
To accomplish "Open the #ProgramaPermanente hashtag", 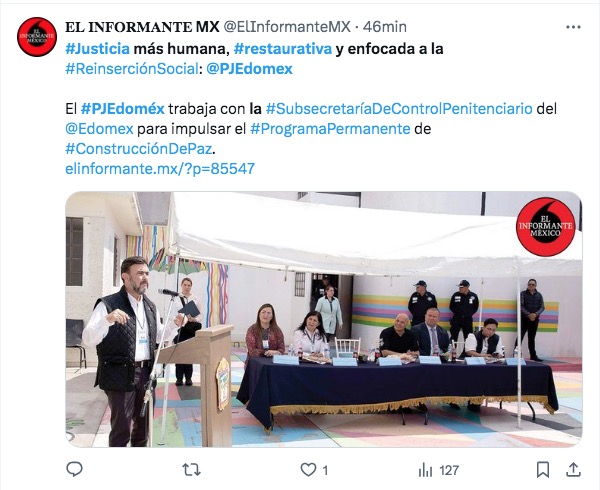I will pos(330,129).
